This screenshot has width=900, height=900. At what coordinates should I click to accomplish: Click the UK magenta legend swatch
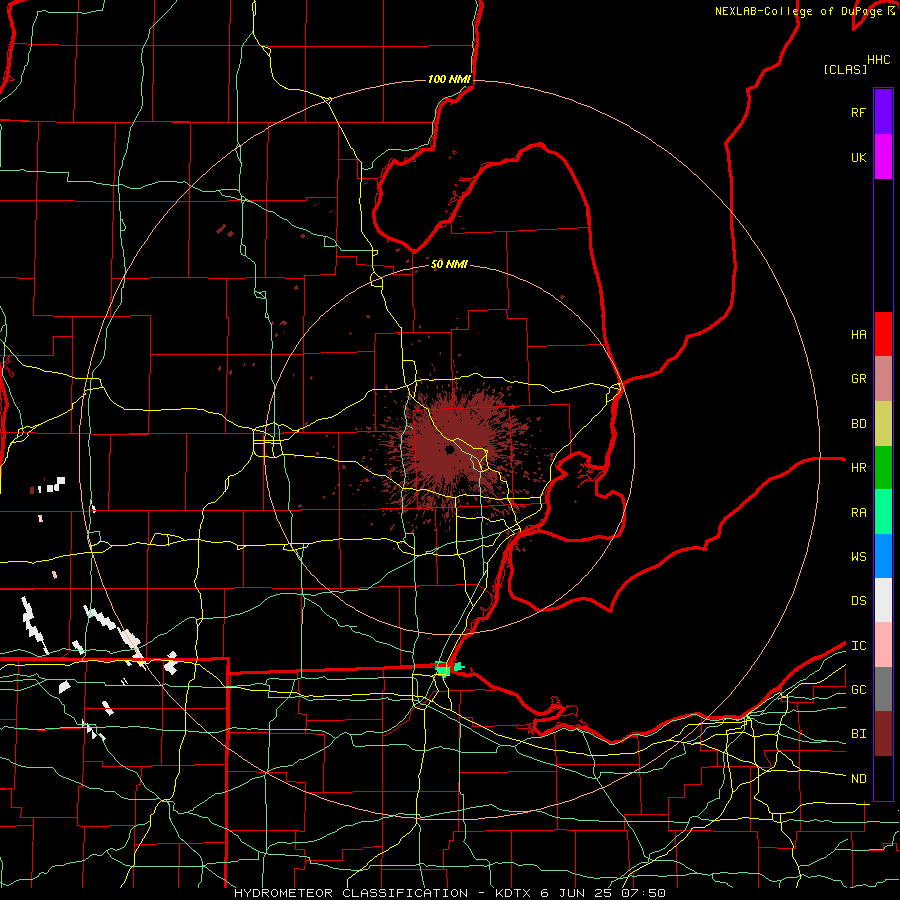pyautogui.click(x=883, y=157)
